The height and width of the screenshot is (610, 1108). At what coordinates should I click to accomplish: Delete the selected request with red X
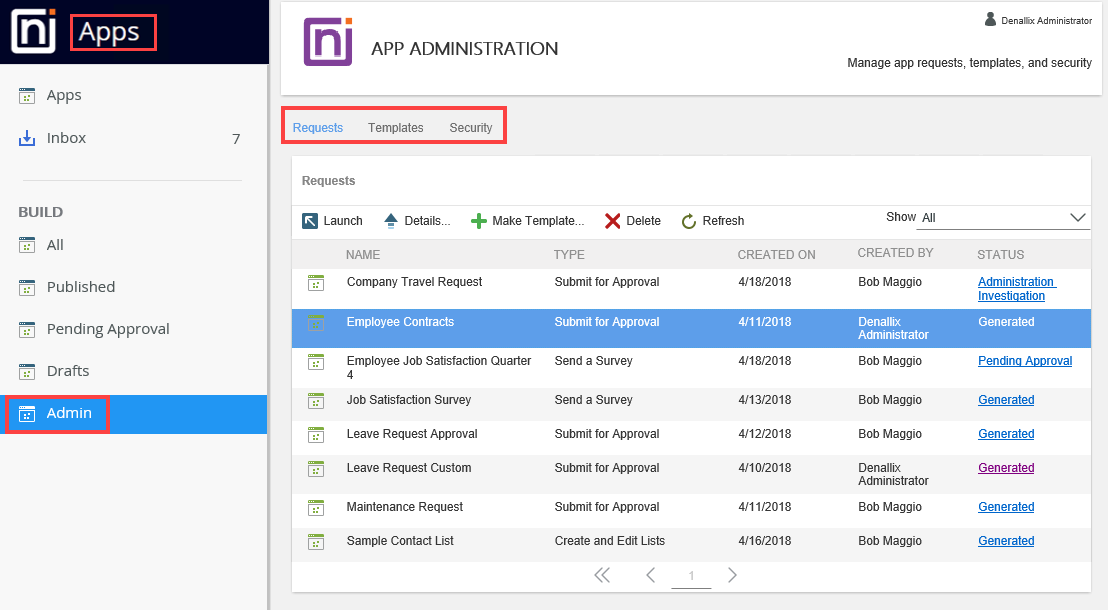point(613,221)
